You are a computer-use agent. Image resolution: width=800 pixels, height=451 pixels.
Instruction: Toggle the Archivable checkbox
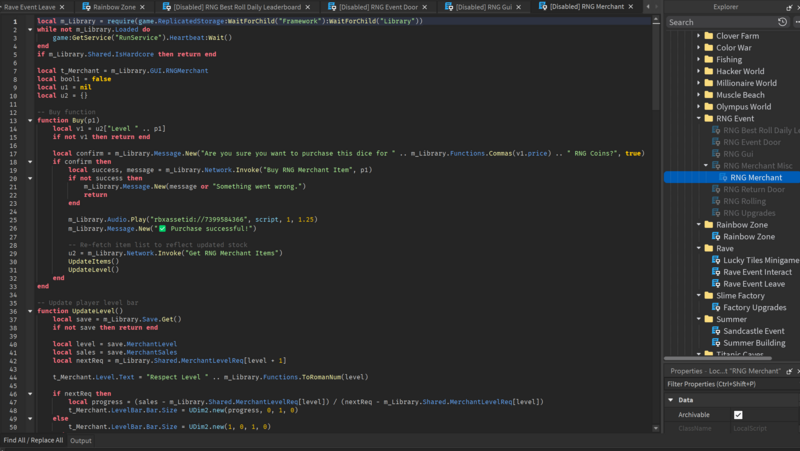738,415
